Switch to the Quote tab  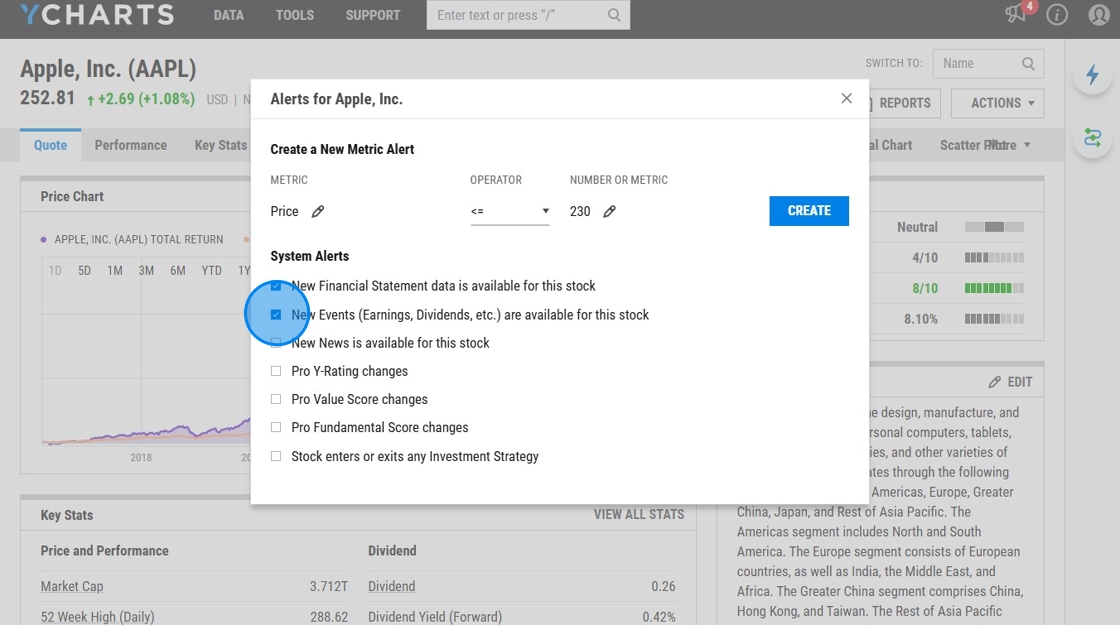pyautogui.click(x=51, y=145)
